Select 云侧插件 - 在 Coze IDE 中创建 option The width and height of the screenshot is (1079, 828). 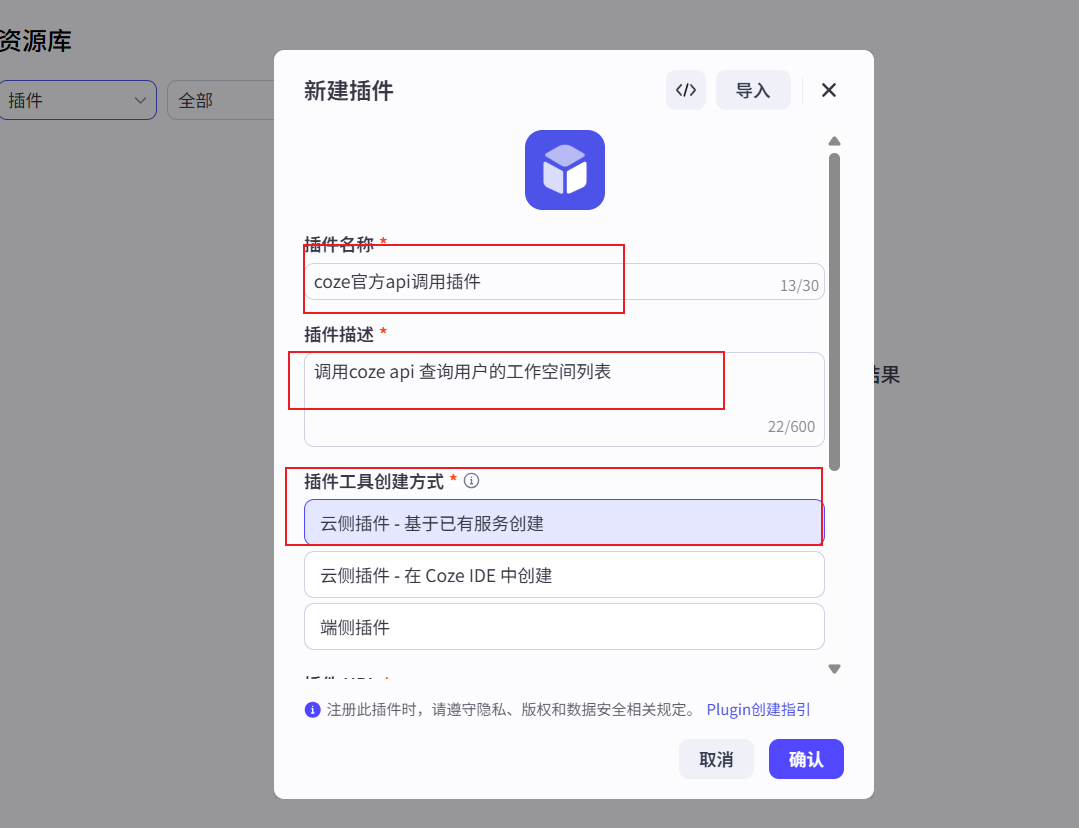tap(564, 575)
